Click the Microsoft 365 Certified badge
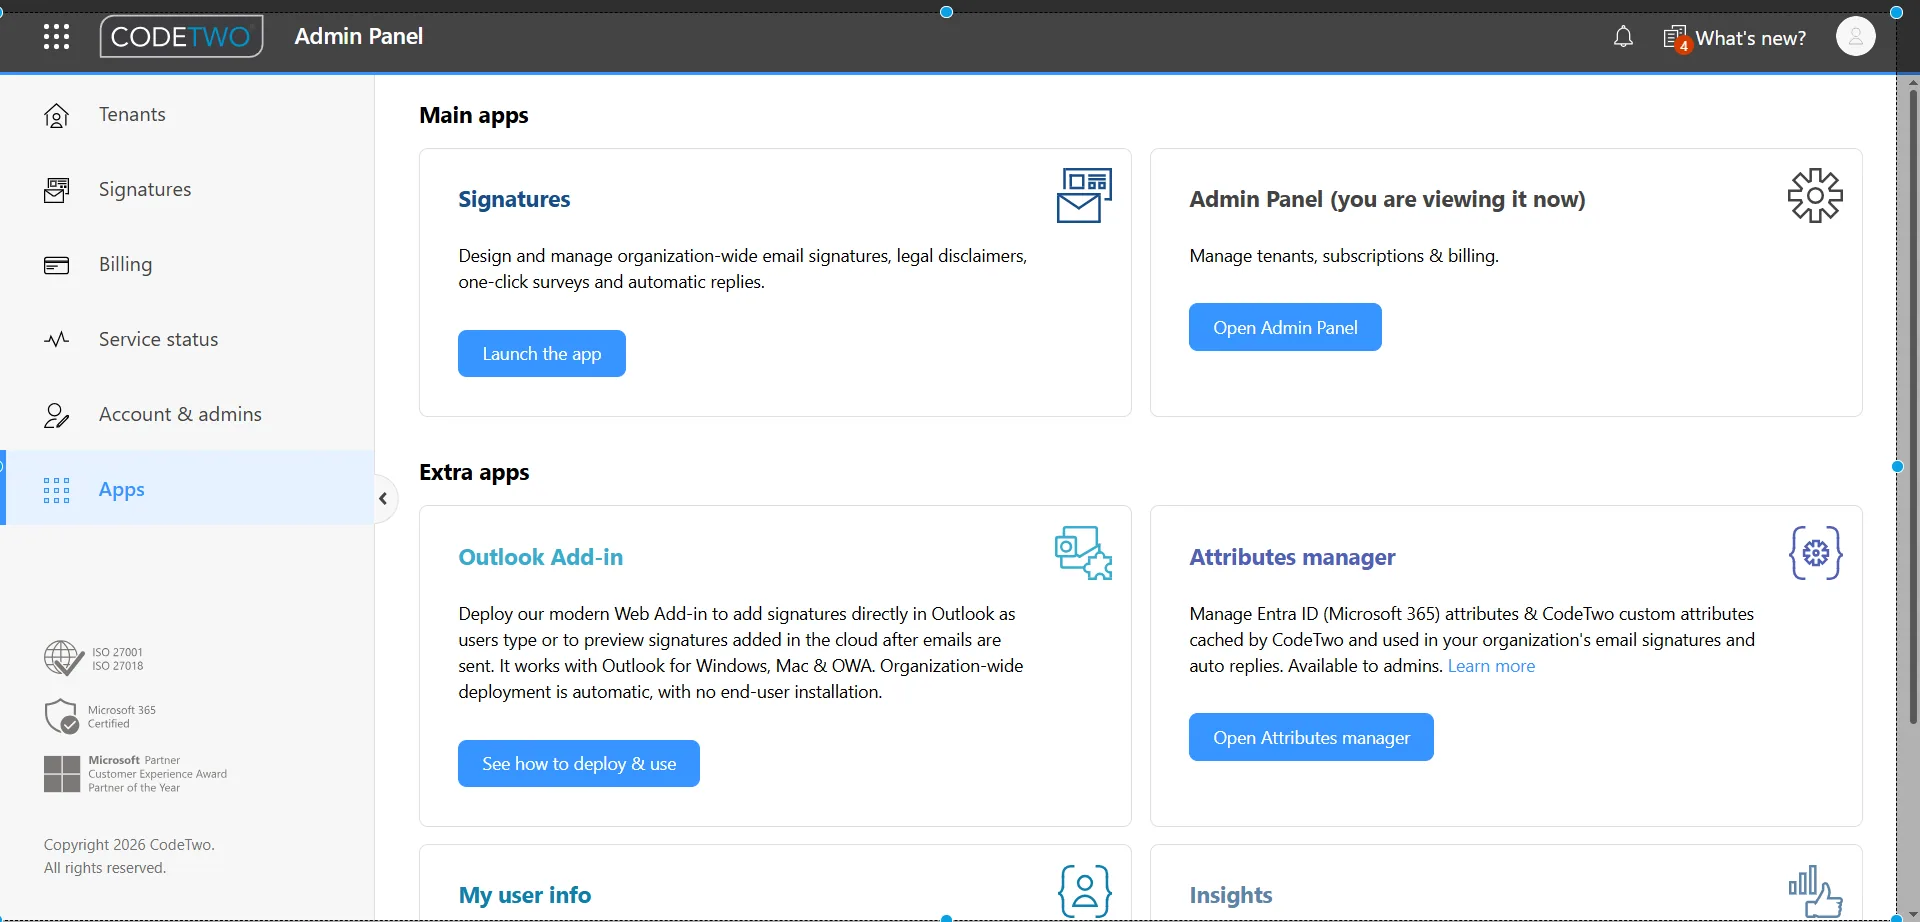Image resolution: width=1920 pixels, height=922 pixels. tap(100, 717)
